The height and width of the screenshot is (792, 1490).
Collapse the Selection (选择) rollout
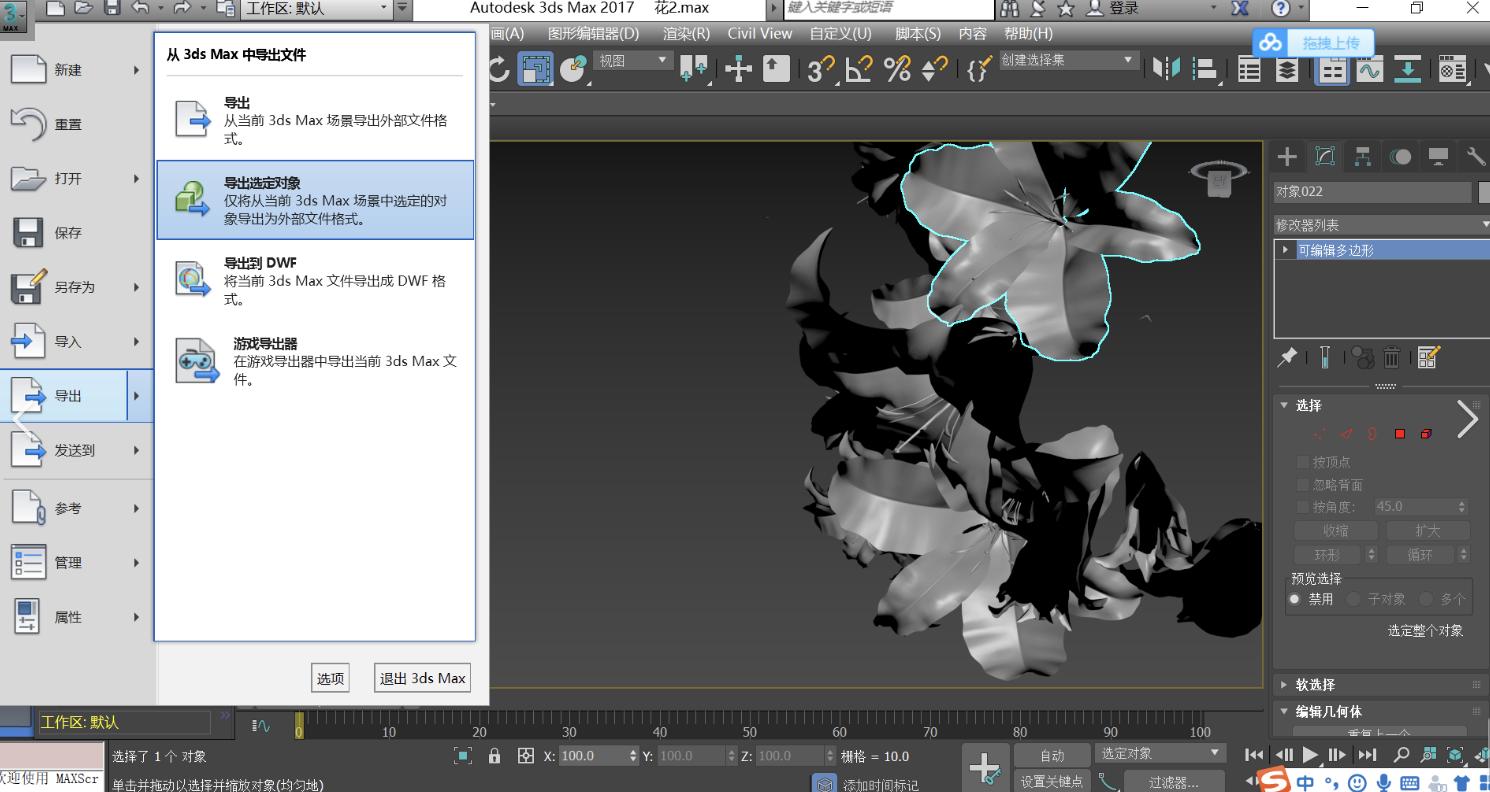[x=1286, y=405]
